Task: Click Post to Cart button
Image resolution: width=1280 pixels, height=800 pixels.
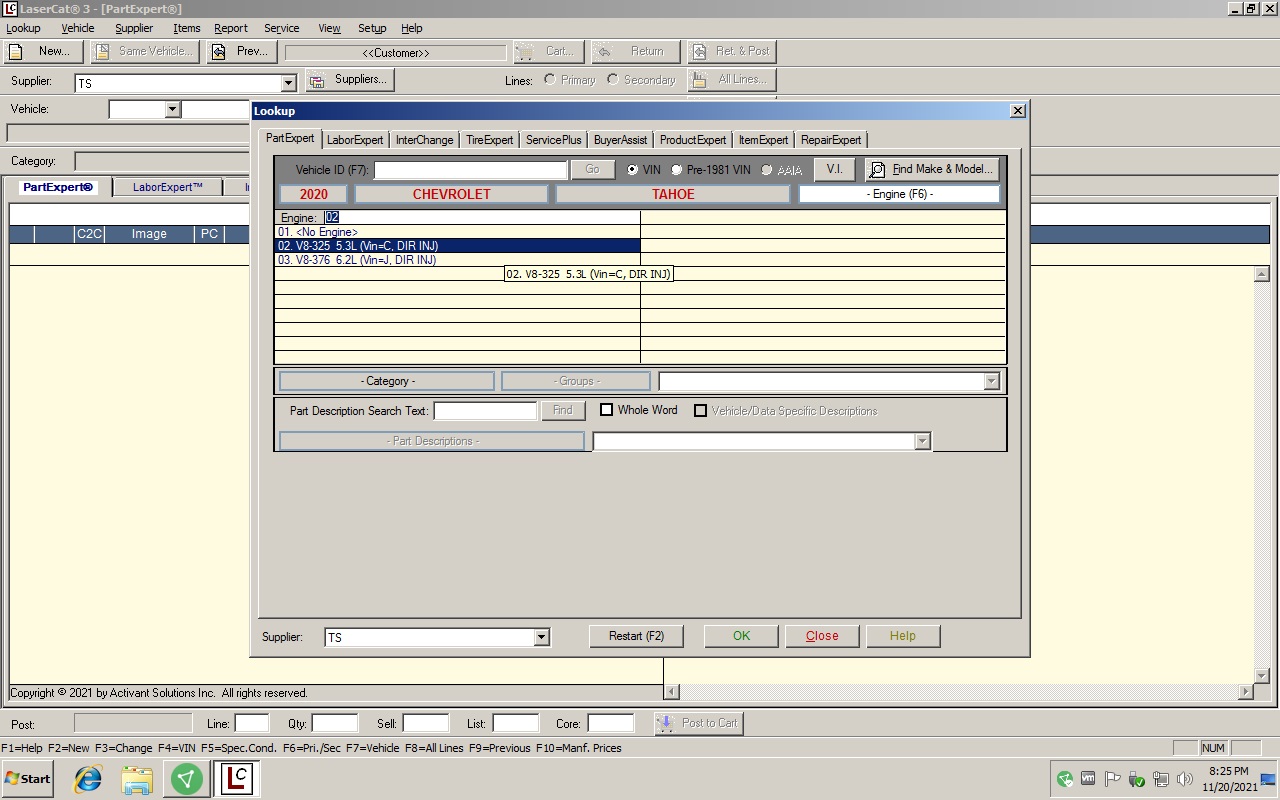Action: click(698, 723)
